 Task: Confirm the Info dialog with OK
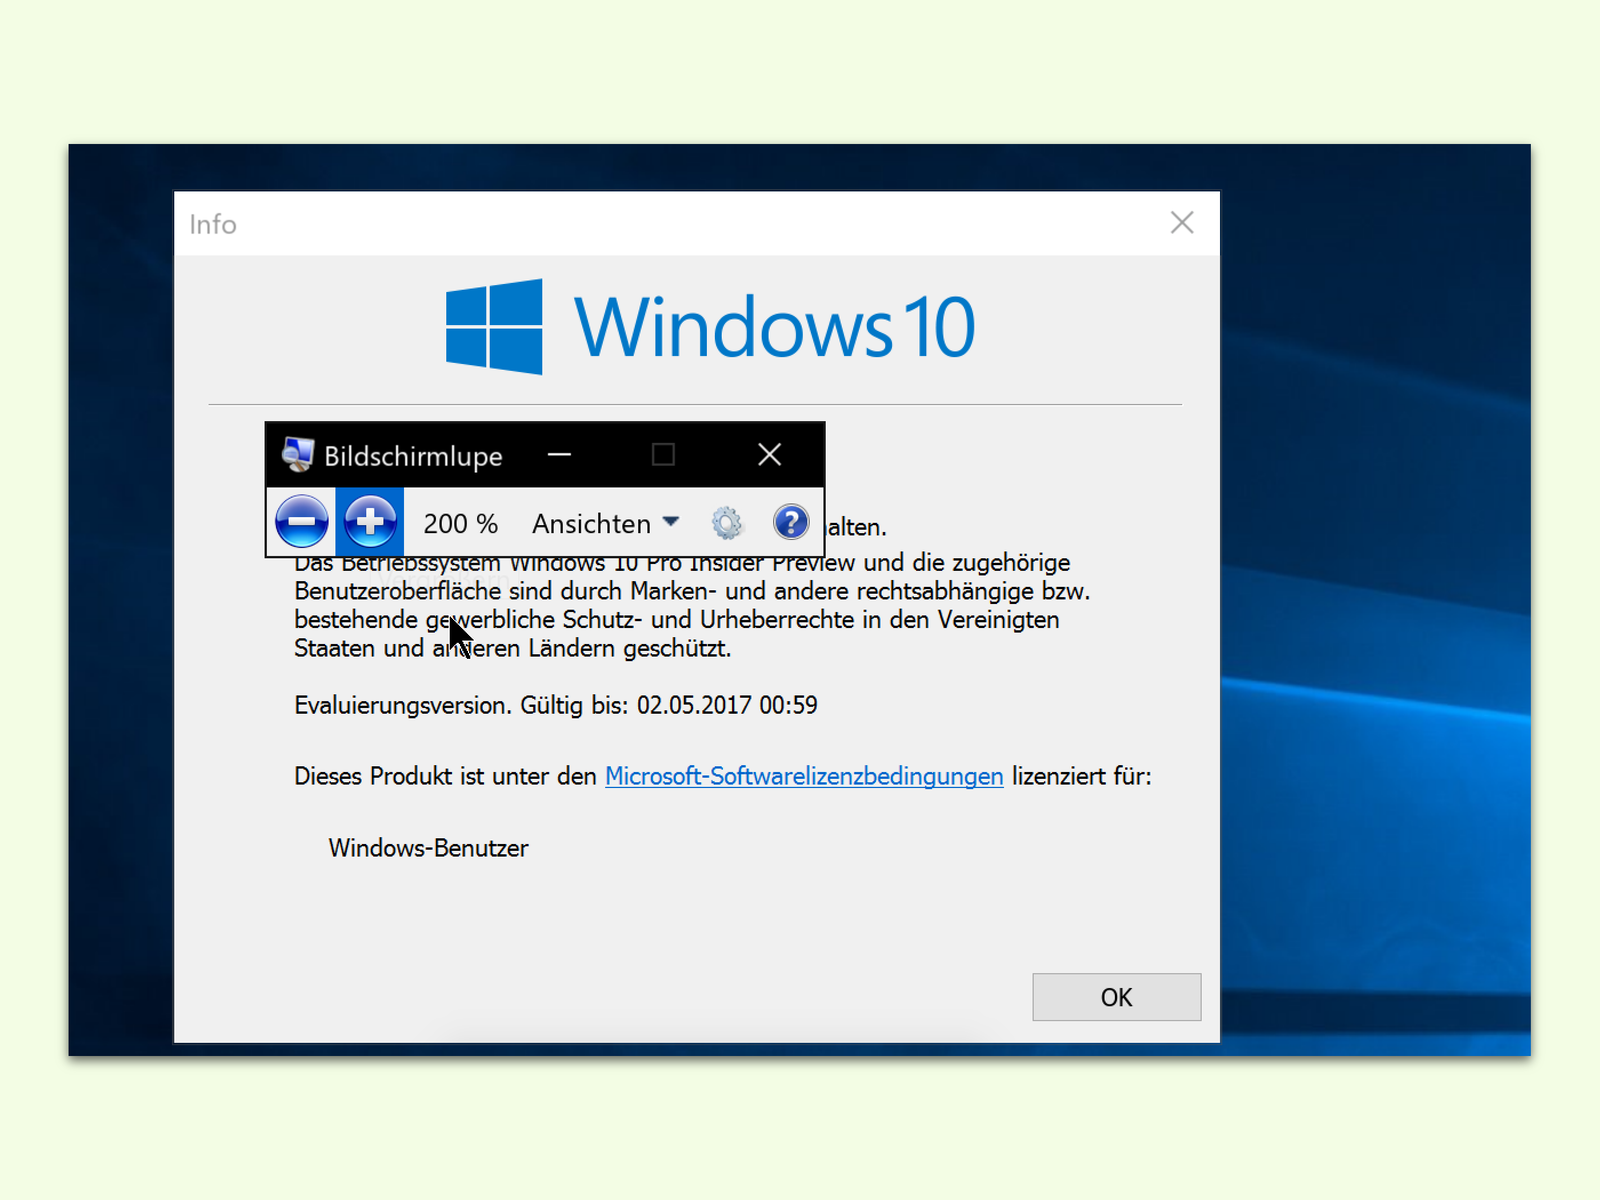[x=1116, y=997]
